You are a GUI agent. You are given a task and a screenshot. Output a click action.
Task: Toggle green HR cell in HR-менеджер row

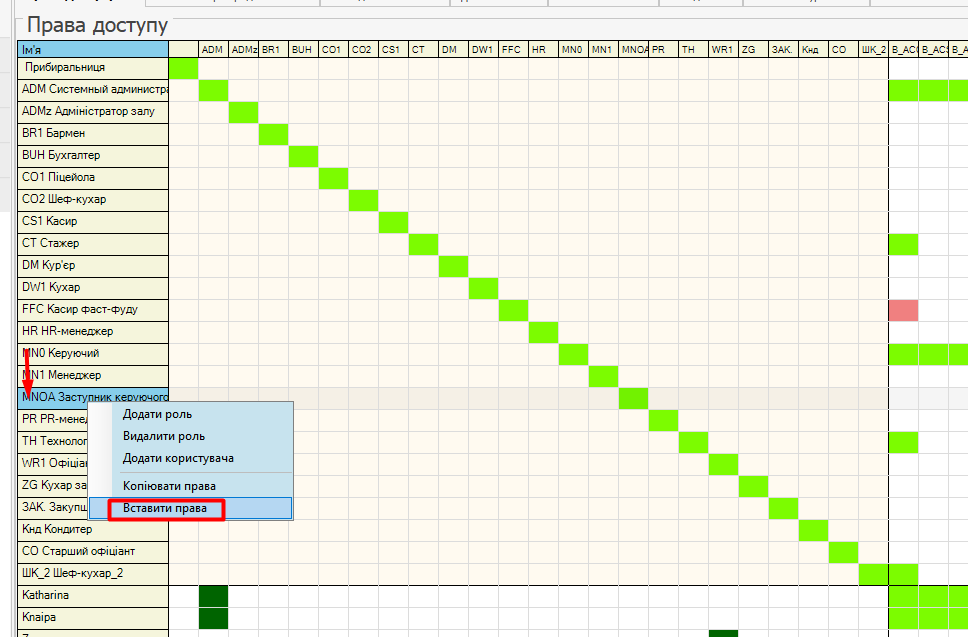(543, 332)
